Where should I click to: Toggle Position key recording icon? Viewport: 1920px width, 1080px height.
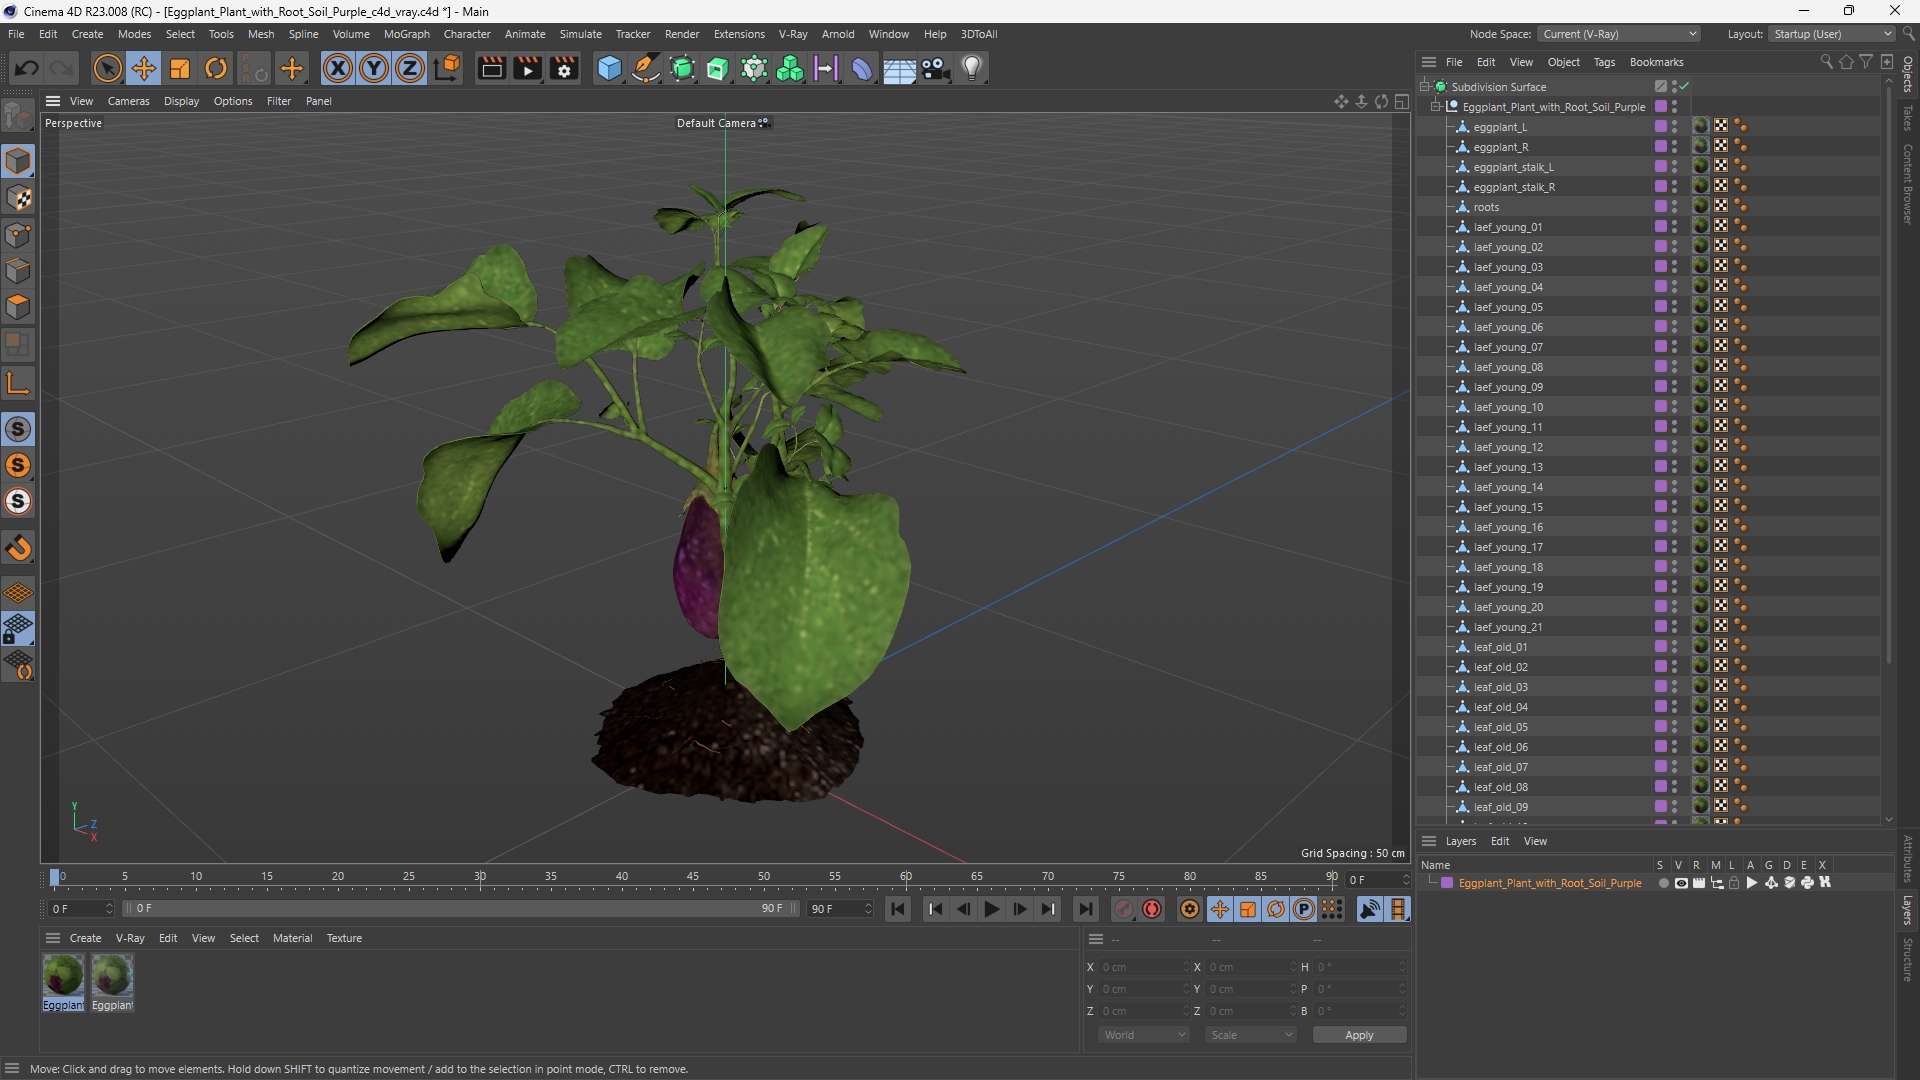point(1220,909)
